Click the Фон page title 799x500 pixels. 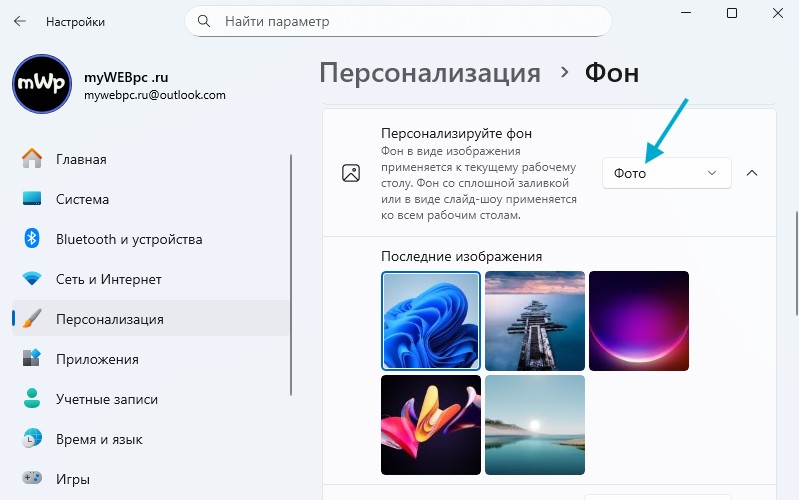coord(611,73)
